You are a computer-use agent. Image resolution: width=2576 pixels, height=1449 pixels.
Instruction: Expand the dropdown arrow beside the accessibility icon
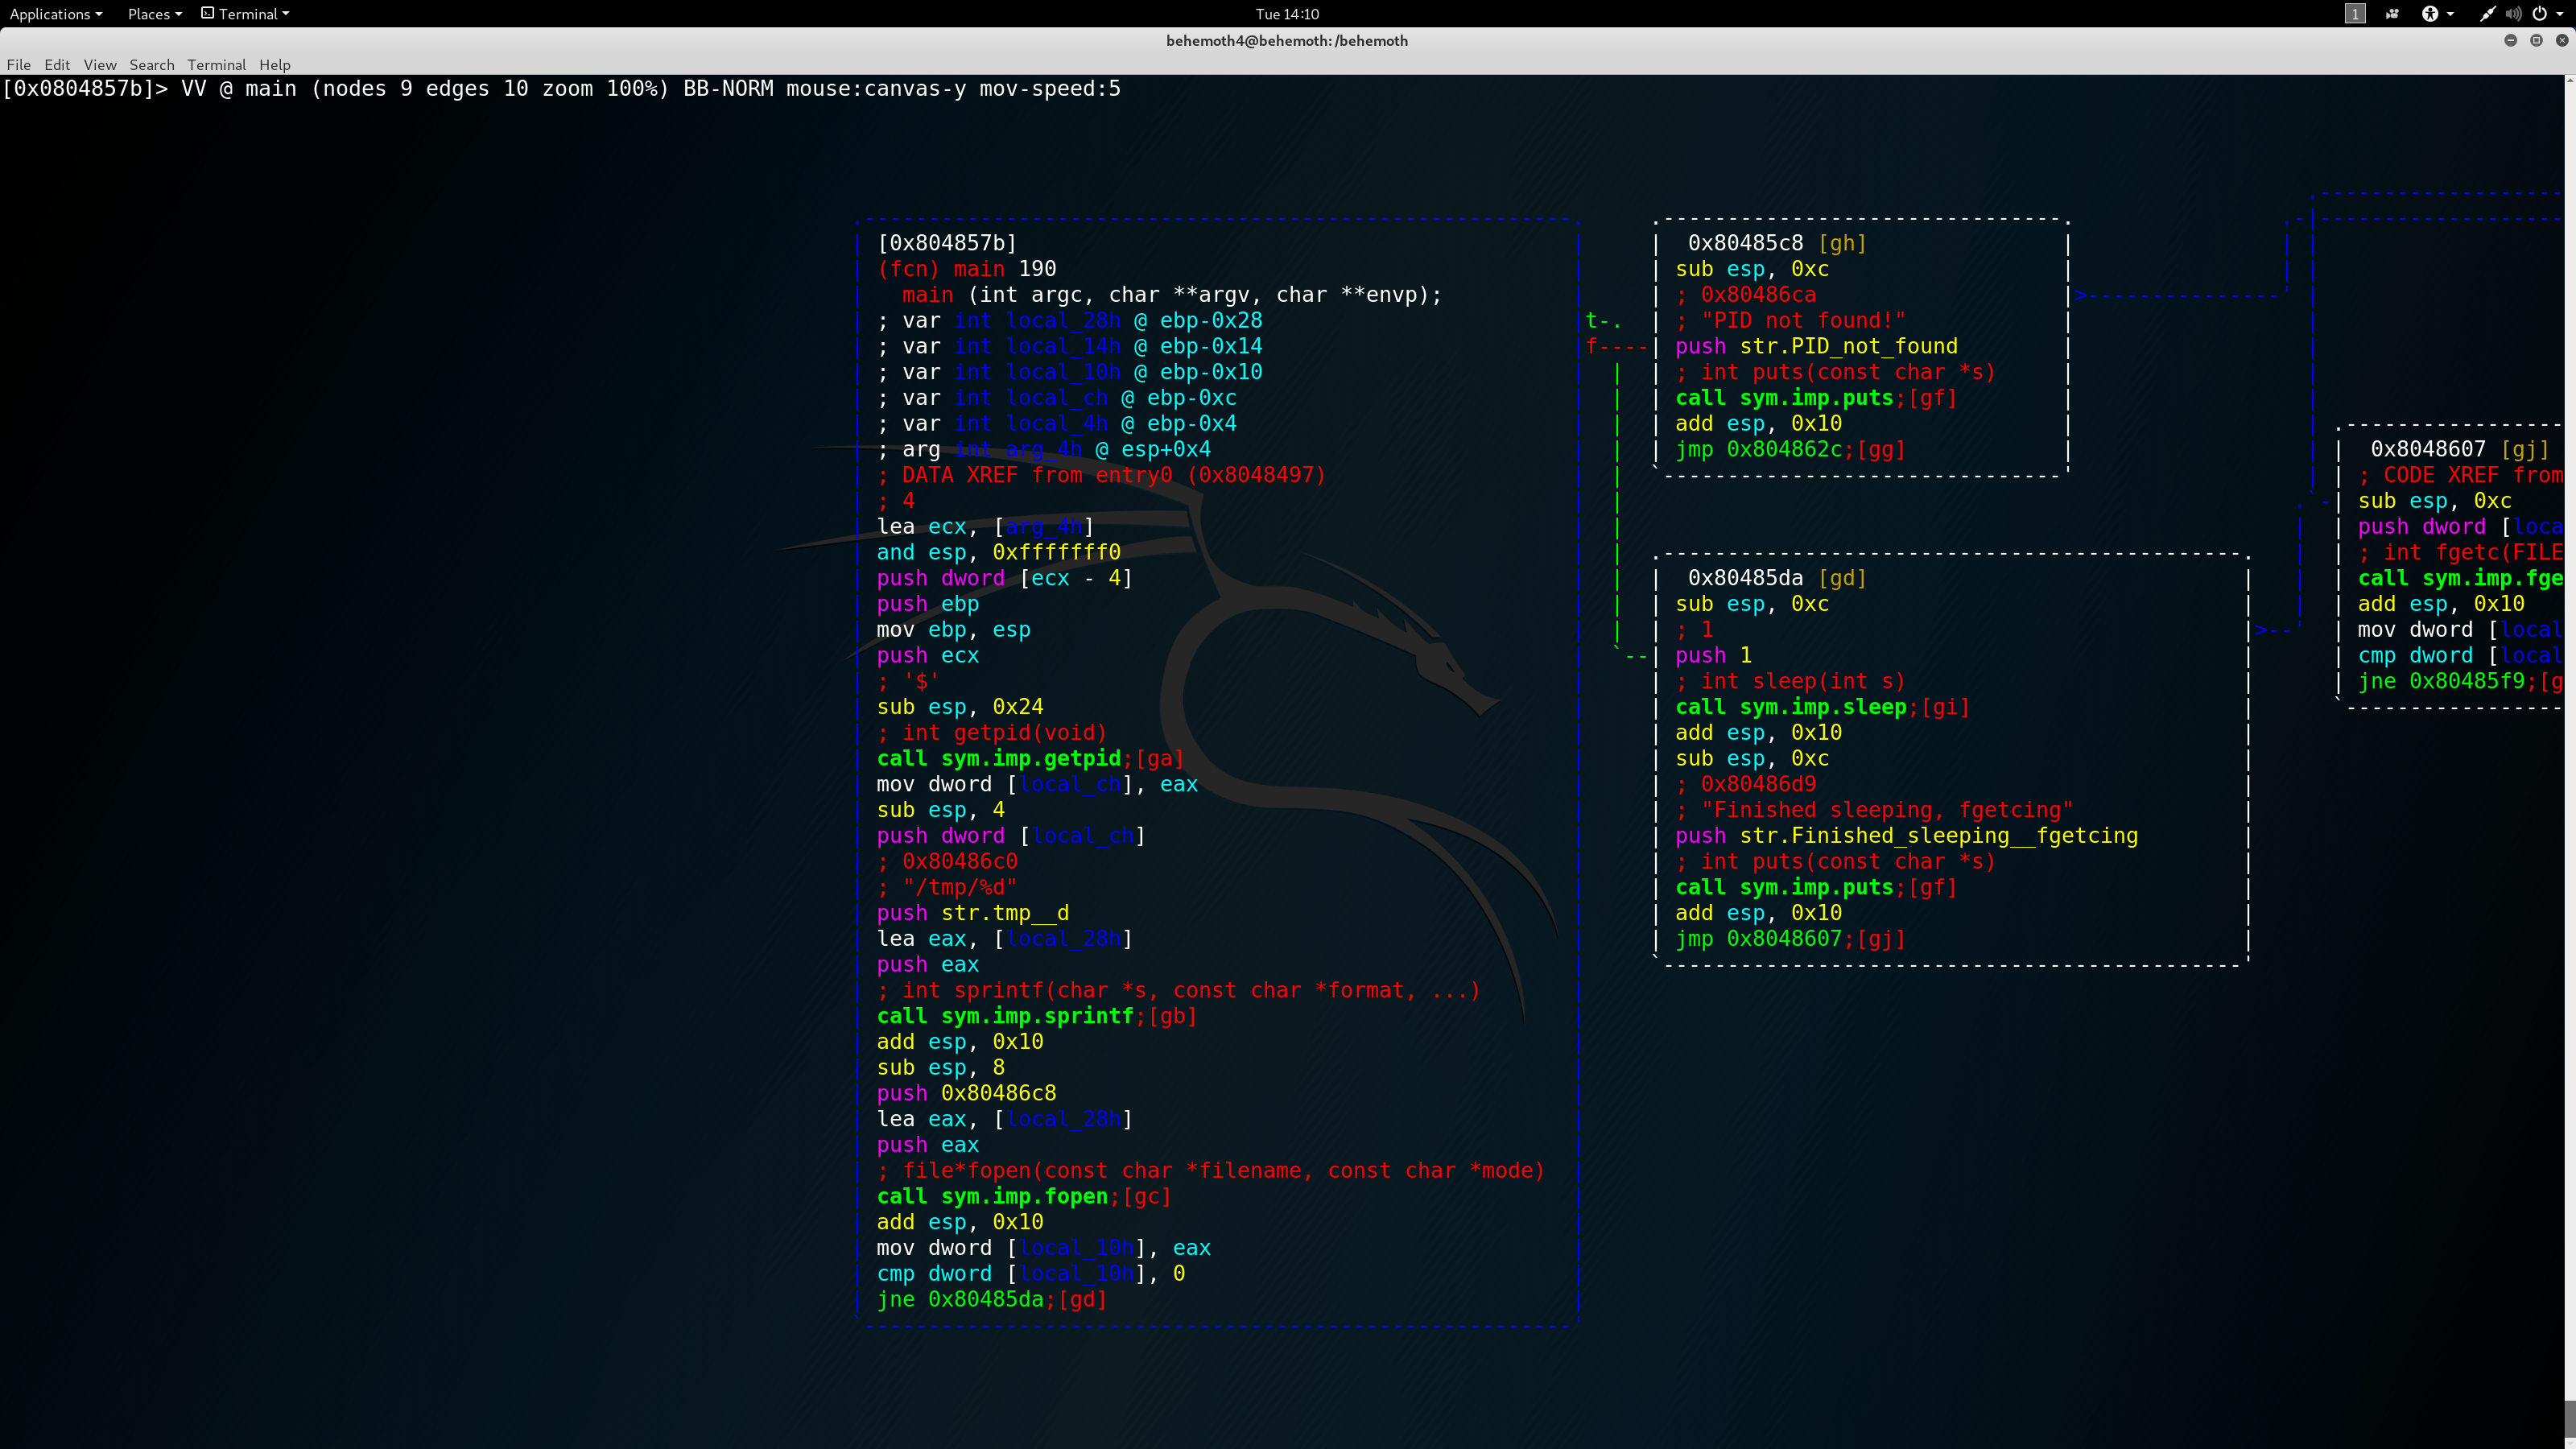2450,14
